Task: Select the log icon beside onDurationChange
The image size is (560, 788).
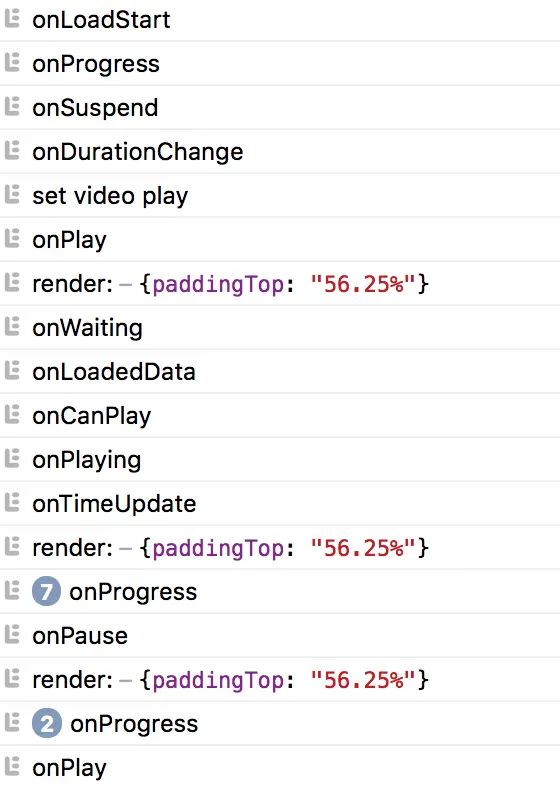Action: tap(12, 151)
